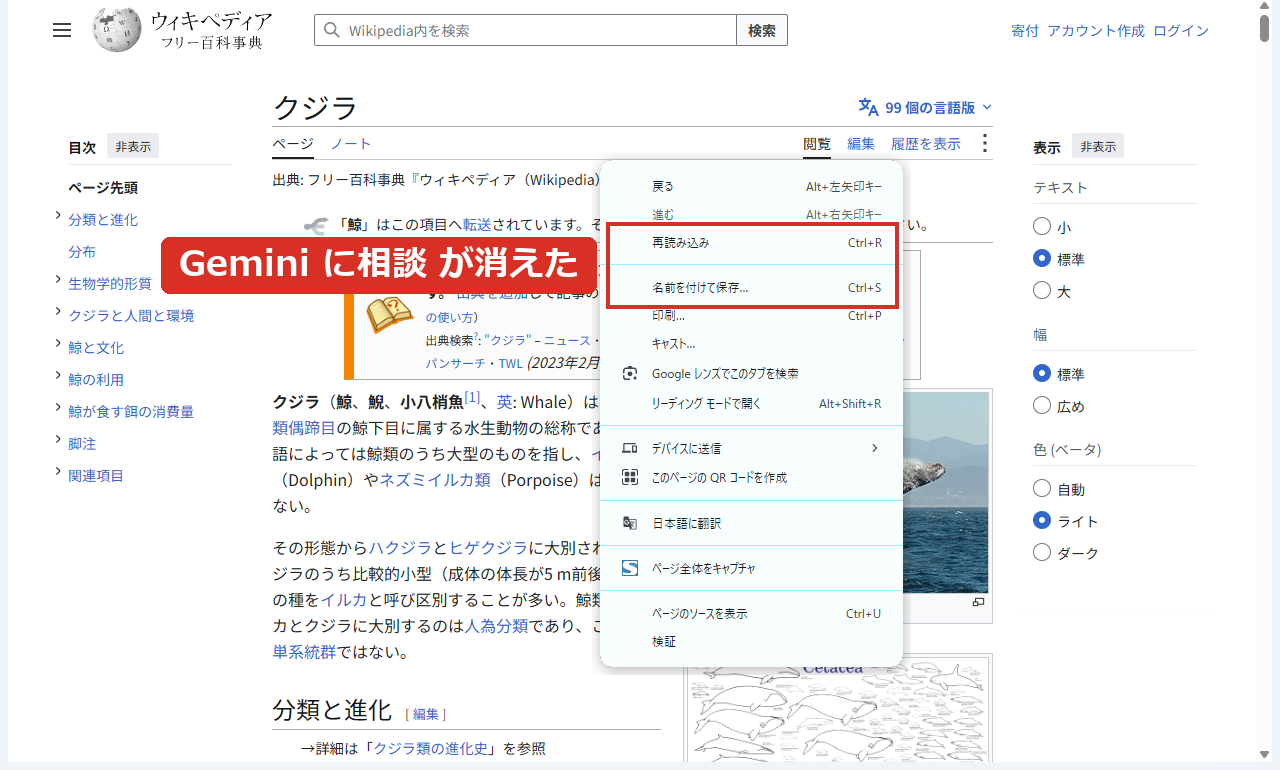This screenshot has height=770, width=1280.
Task: Choose 検証 in the context menu
Action: pyautogui.click(x=751, y=642)
